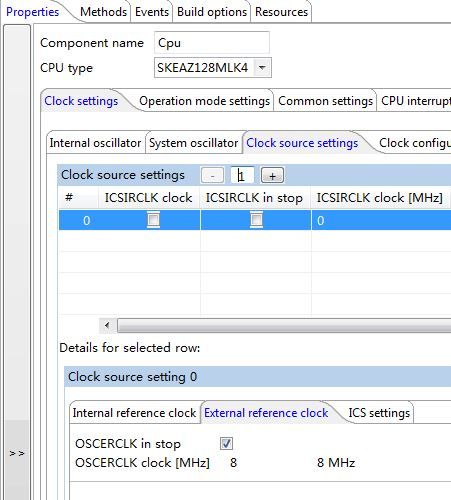This screenshot has width=451, height=500.
Task: Switch to the System oscillator tab
Action: tap(193, 143)
